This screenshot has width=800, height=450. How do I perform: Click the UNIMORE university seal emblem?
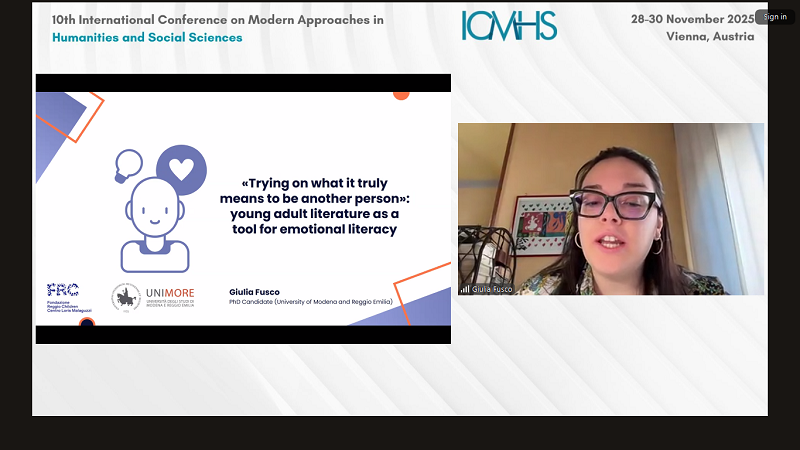[127, 296]
